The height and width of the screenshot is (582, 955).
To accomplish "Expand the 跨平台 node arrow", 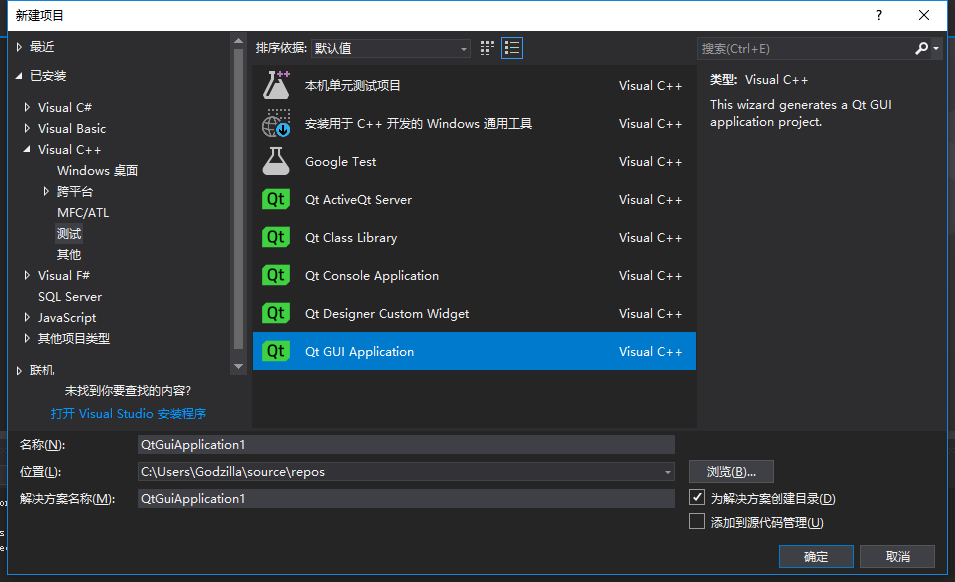I will tap(46, 191).
